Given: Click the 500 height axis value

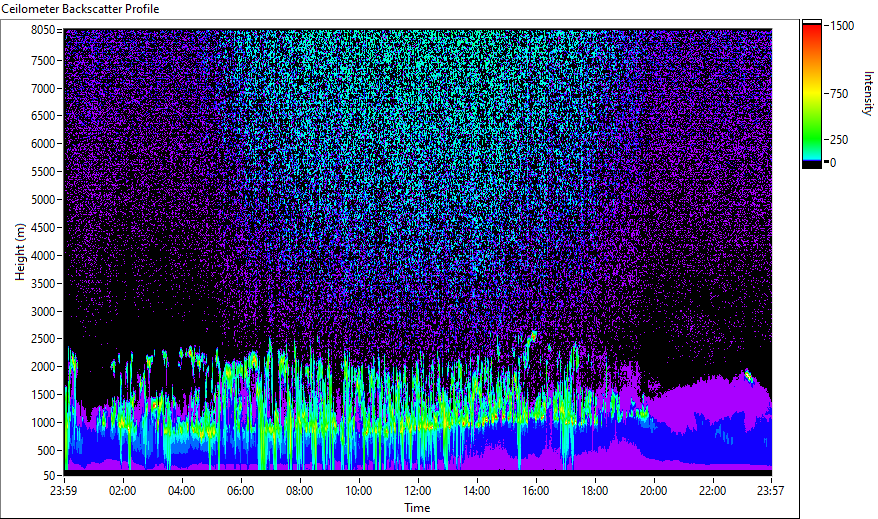Looking at the screenshot, I should (x=46, y=451).
